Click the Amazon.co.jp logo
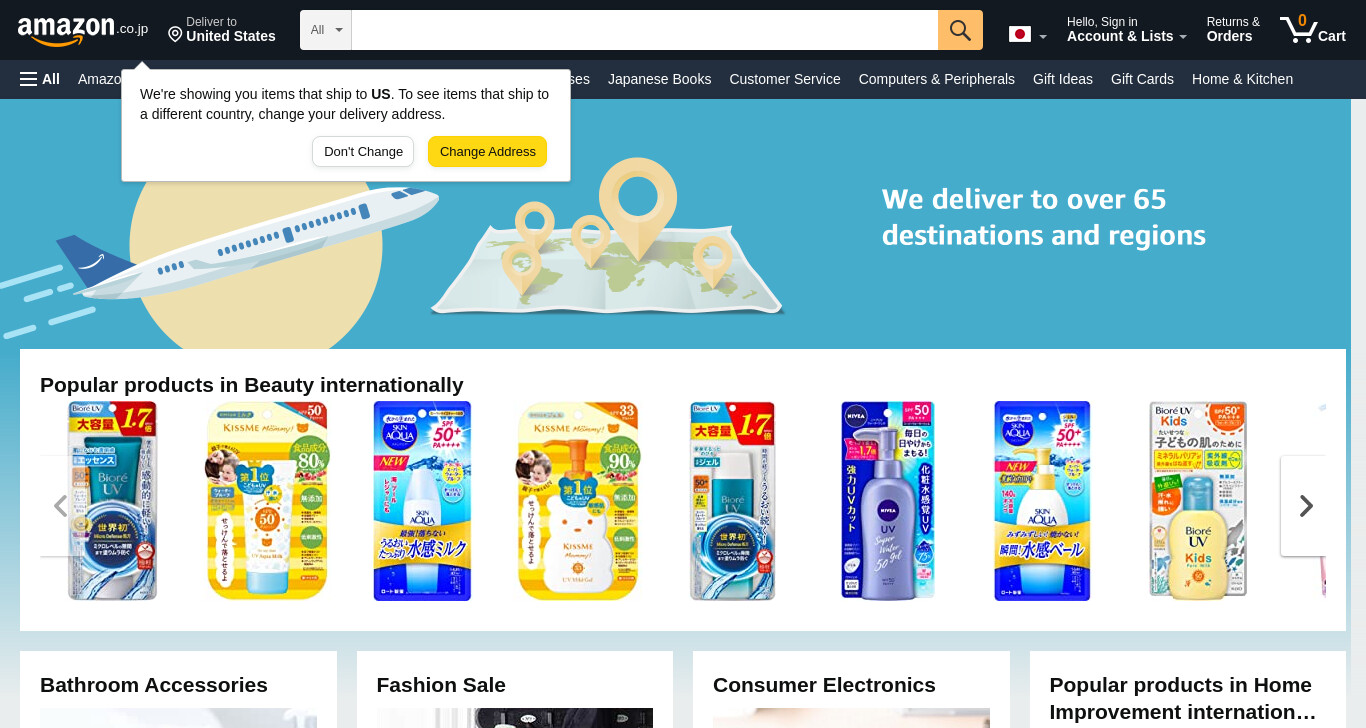1366x728 pixels. pos(82,30)
